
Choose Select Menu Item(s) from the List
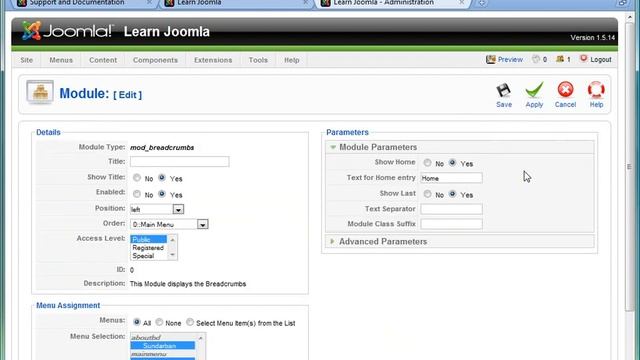tap(190, 322)
